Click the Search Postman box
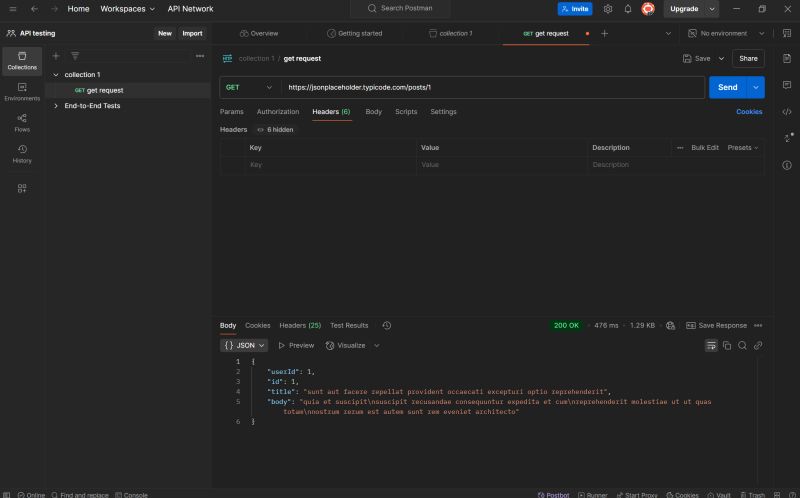The width and height of the screenshot is (800, 498). point(400,9)
